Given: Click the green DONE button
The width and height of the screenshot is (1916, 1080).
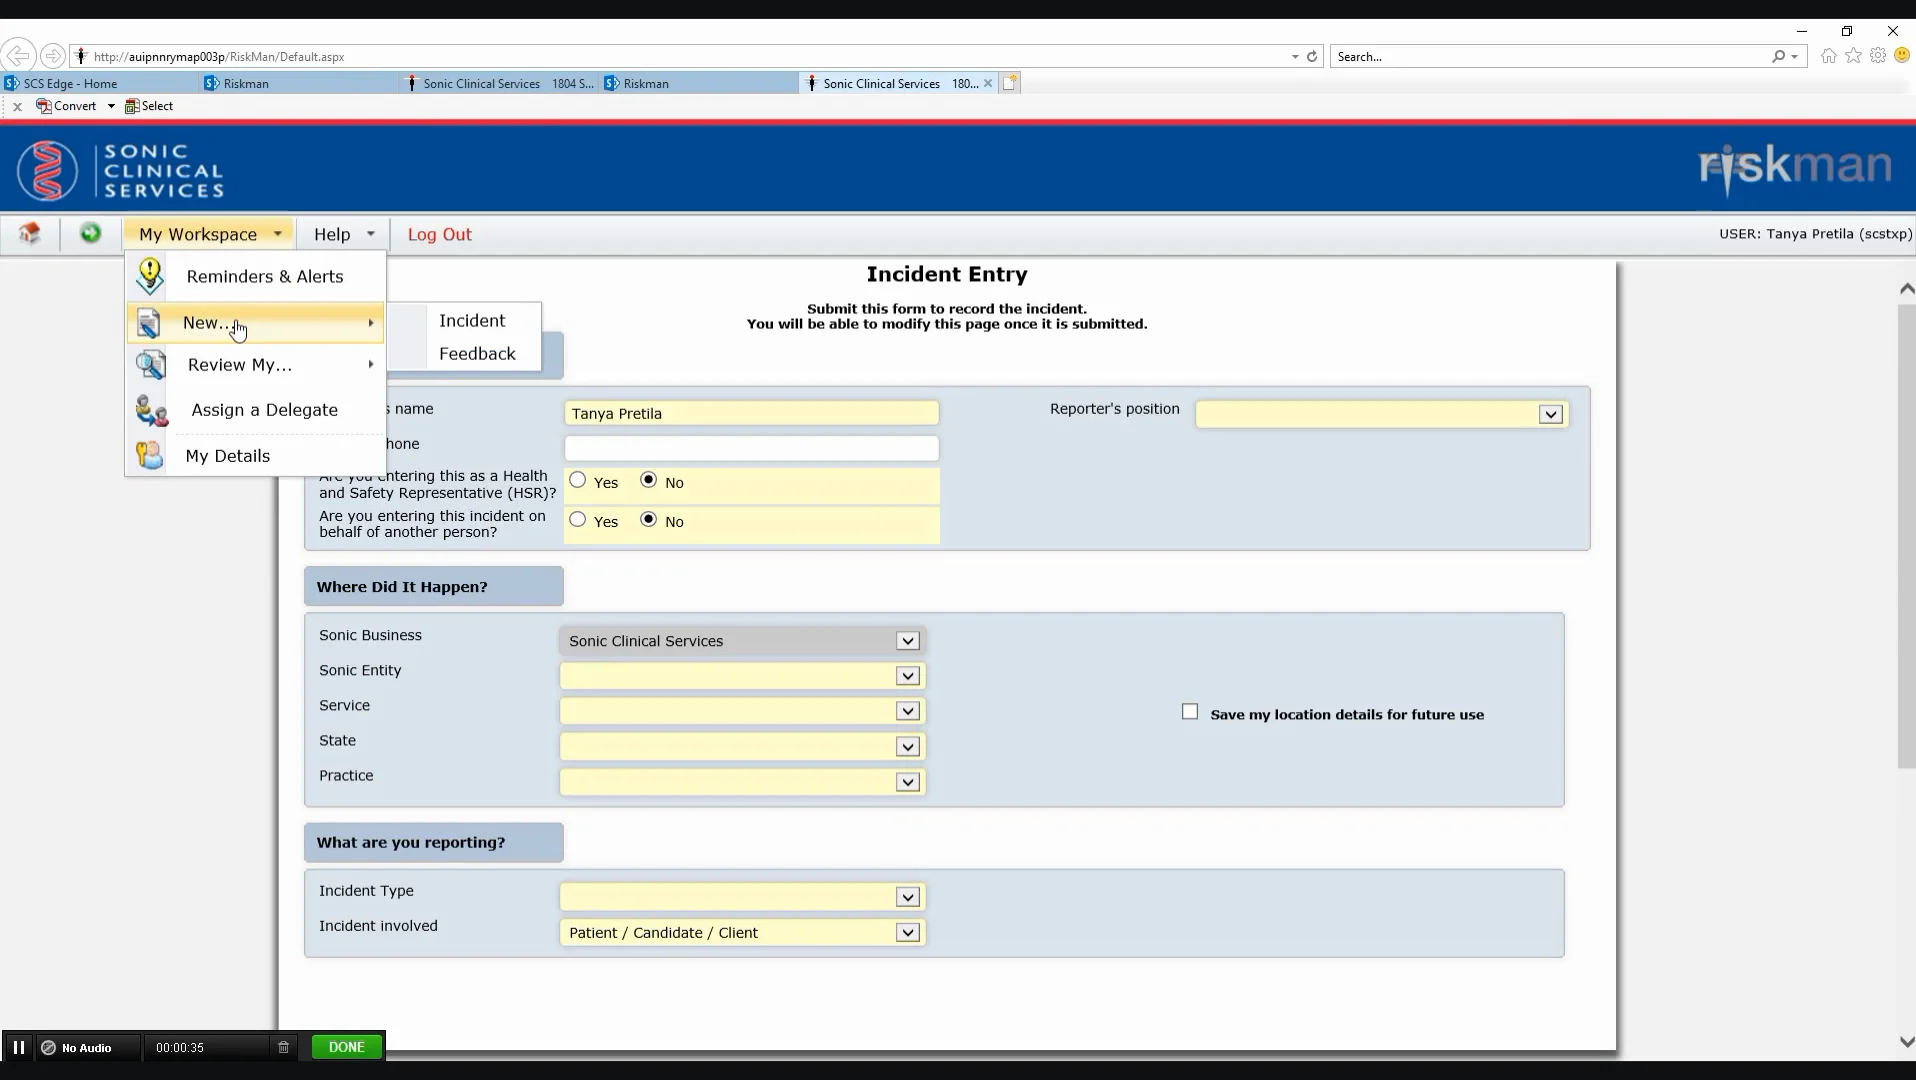Looking at the screenshot, I should [347, 1047].
